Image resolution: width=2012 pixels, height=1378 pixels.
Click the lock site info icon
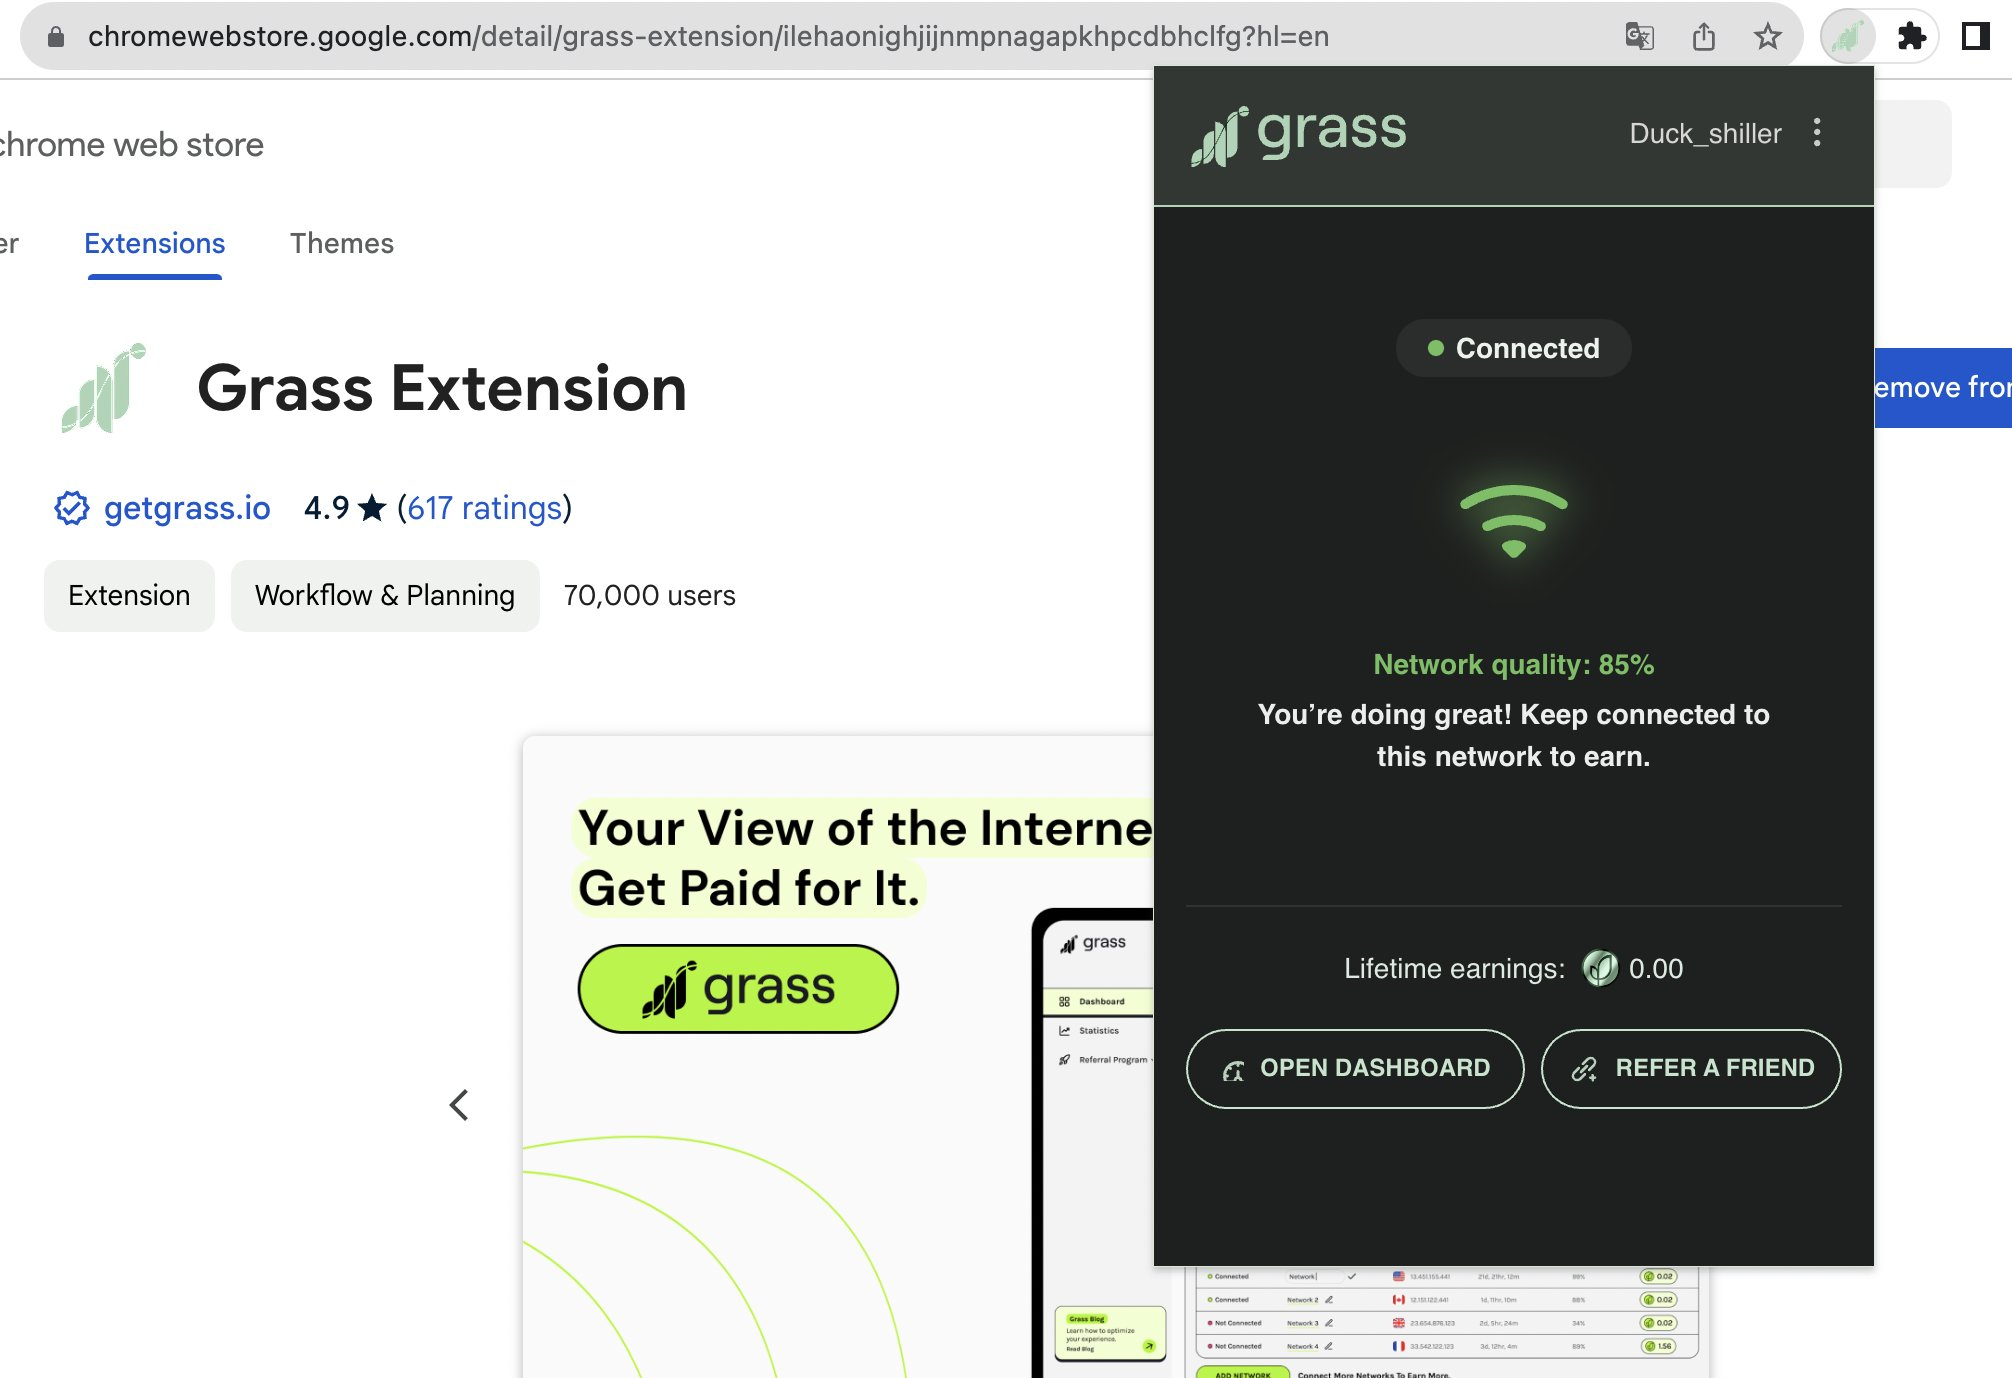tap(56, 37)
